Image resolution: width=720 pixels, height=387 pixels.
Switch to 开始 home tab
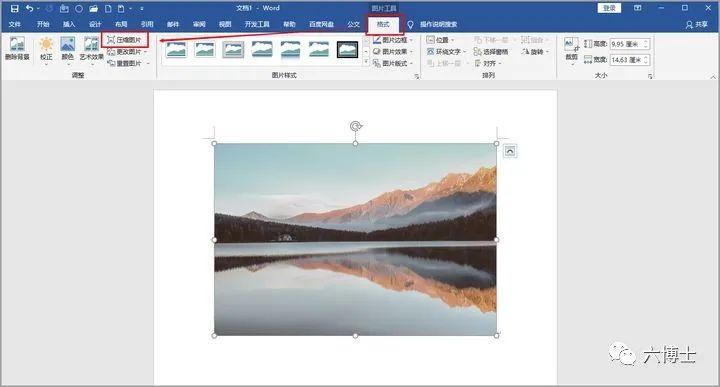click(x=43, y=24)
